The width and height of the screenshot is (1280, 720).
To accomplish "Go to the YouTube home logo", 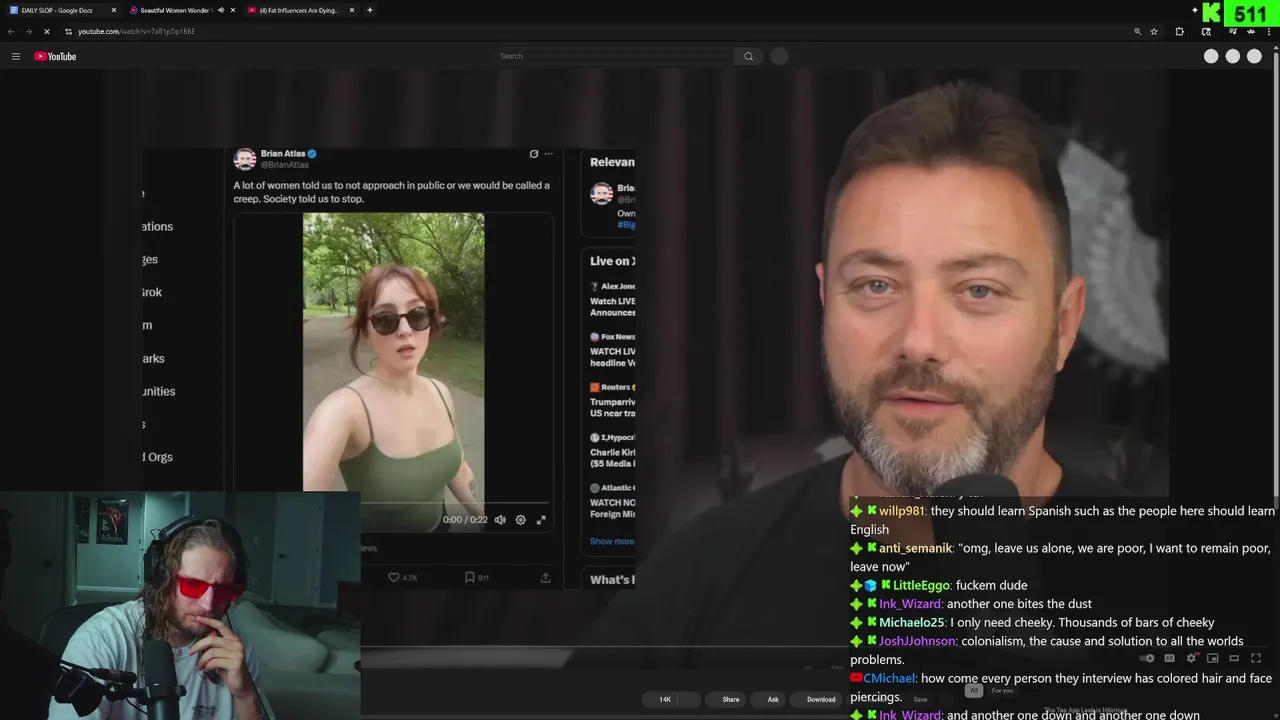I will pyautogui.click(x=55, y=56).
